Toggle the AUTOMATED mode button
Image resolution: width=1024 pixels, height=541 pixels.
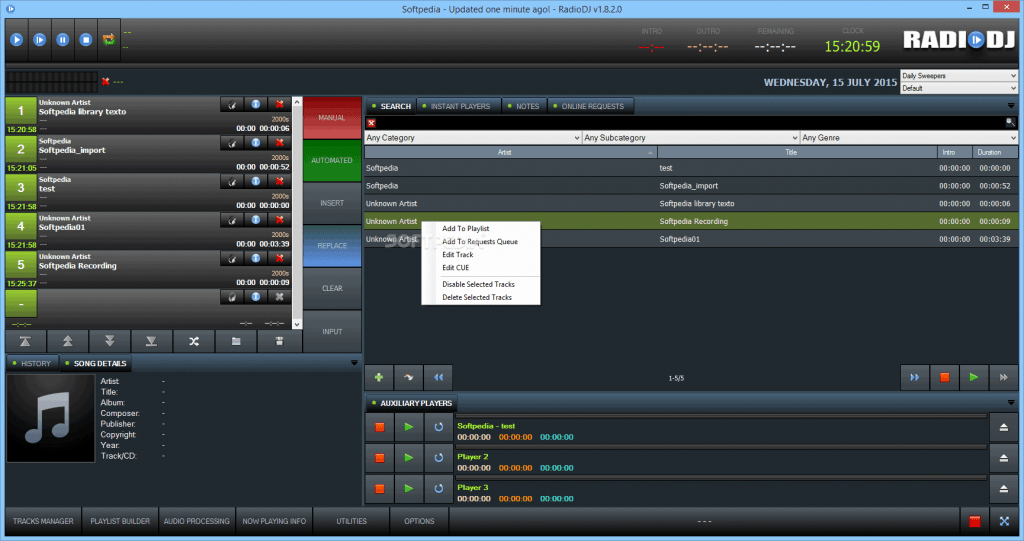331,160
